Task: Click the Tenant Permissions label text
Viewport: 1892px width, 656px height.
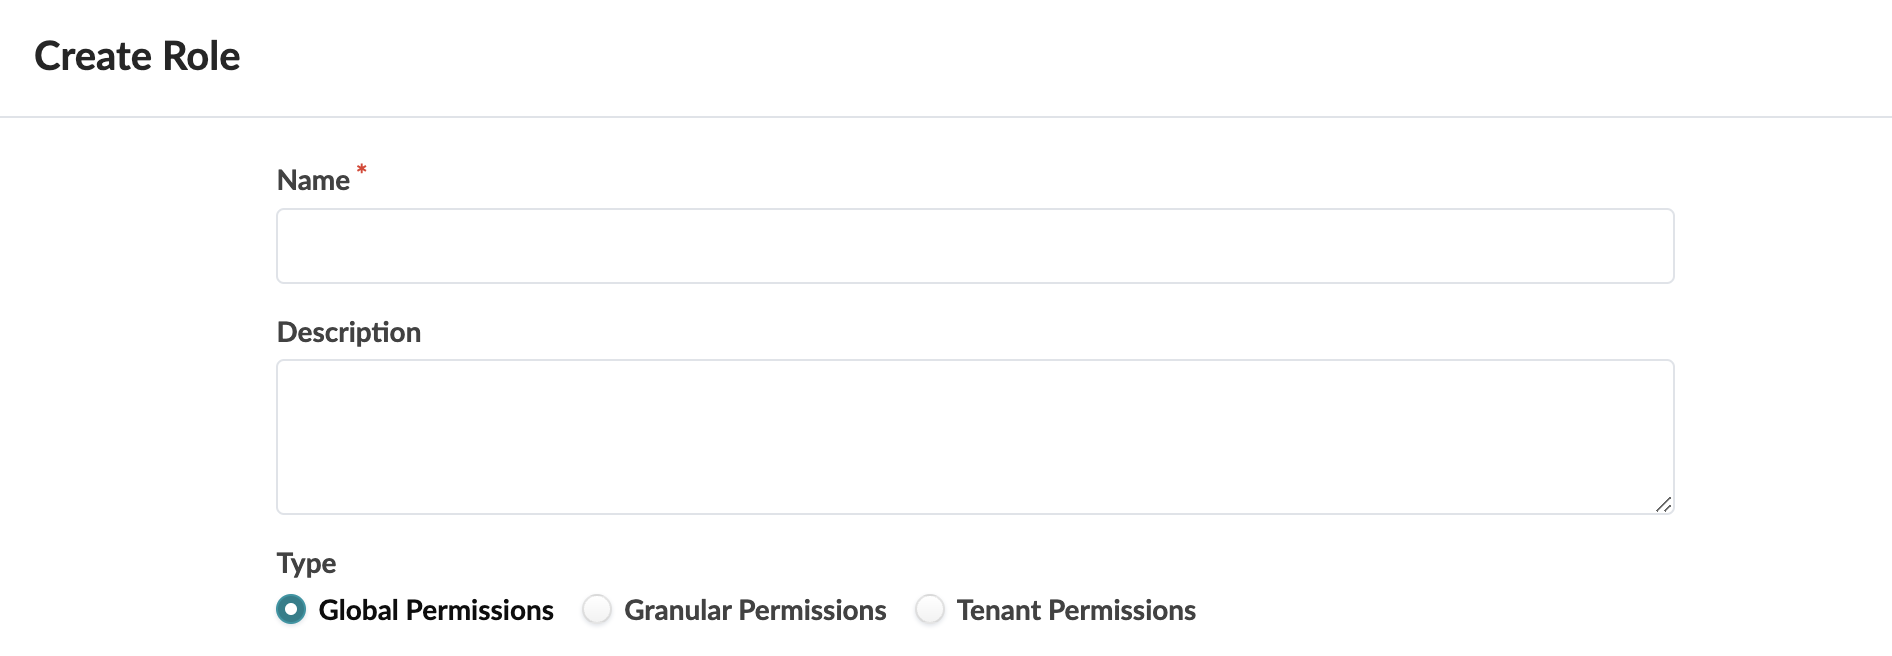Action: 1076,610
